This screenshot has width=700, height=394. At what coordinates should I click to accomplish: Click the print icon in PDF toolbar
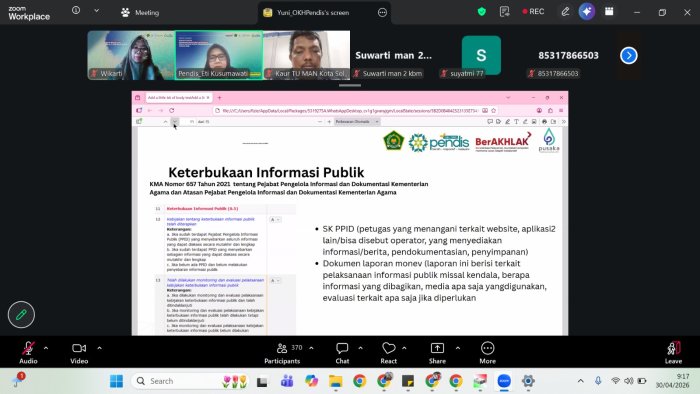pos(544,121)
